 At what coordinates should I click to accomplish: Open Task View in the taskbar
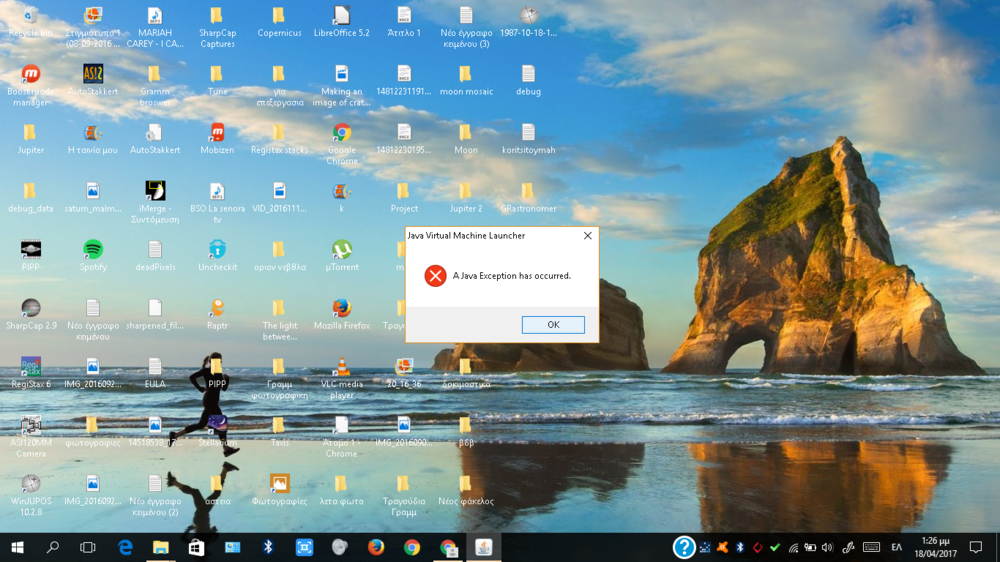(88, 547)
